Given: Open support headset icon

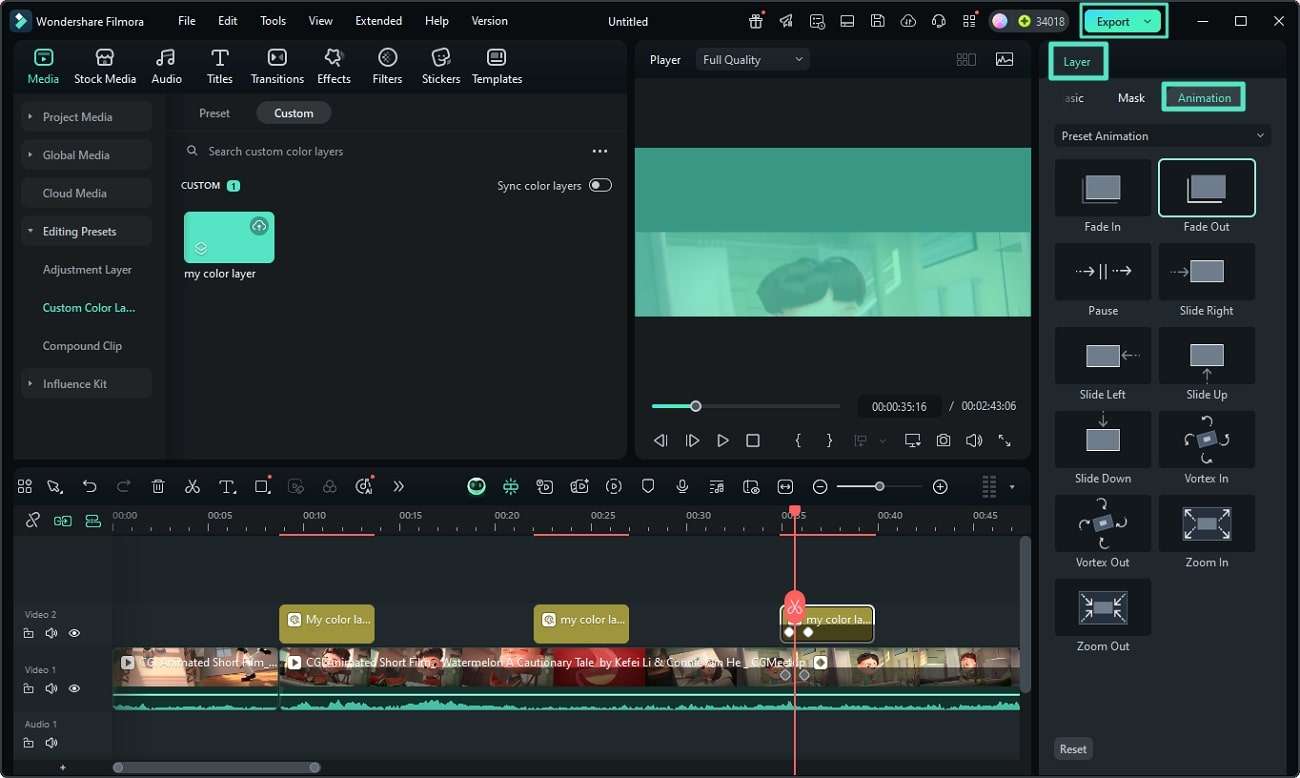Looking at the screenshot, I should (938, 21).
